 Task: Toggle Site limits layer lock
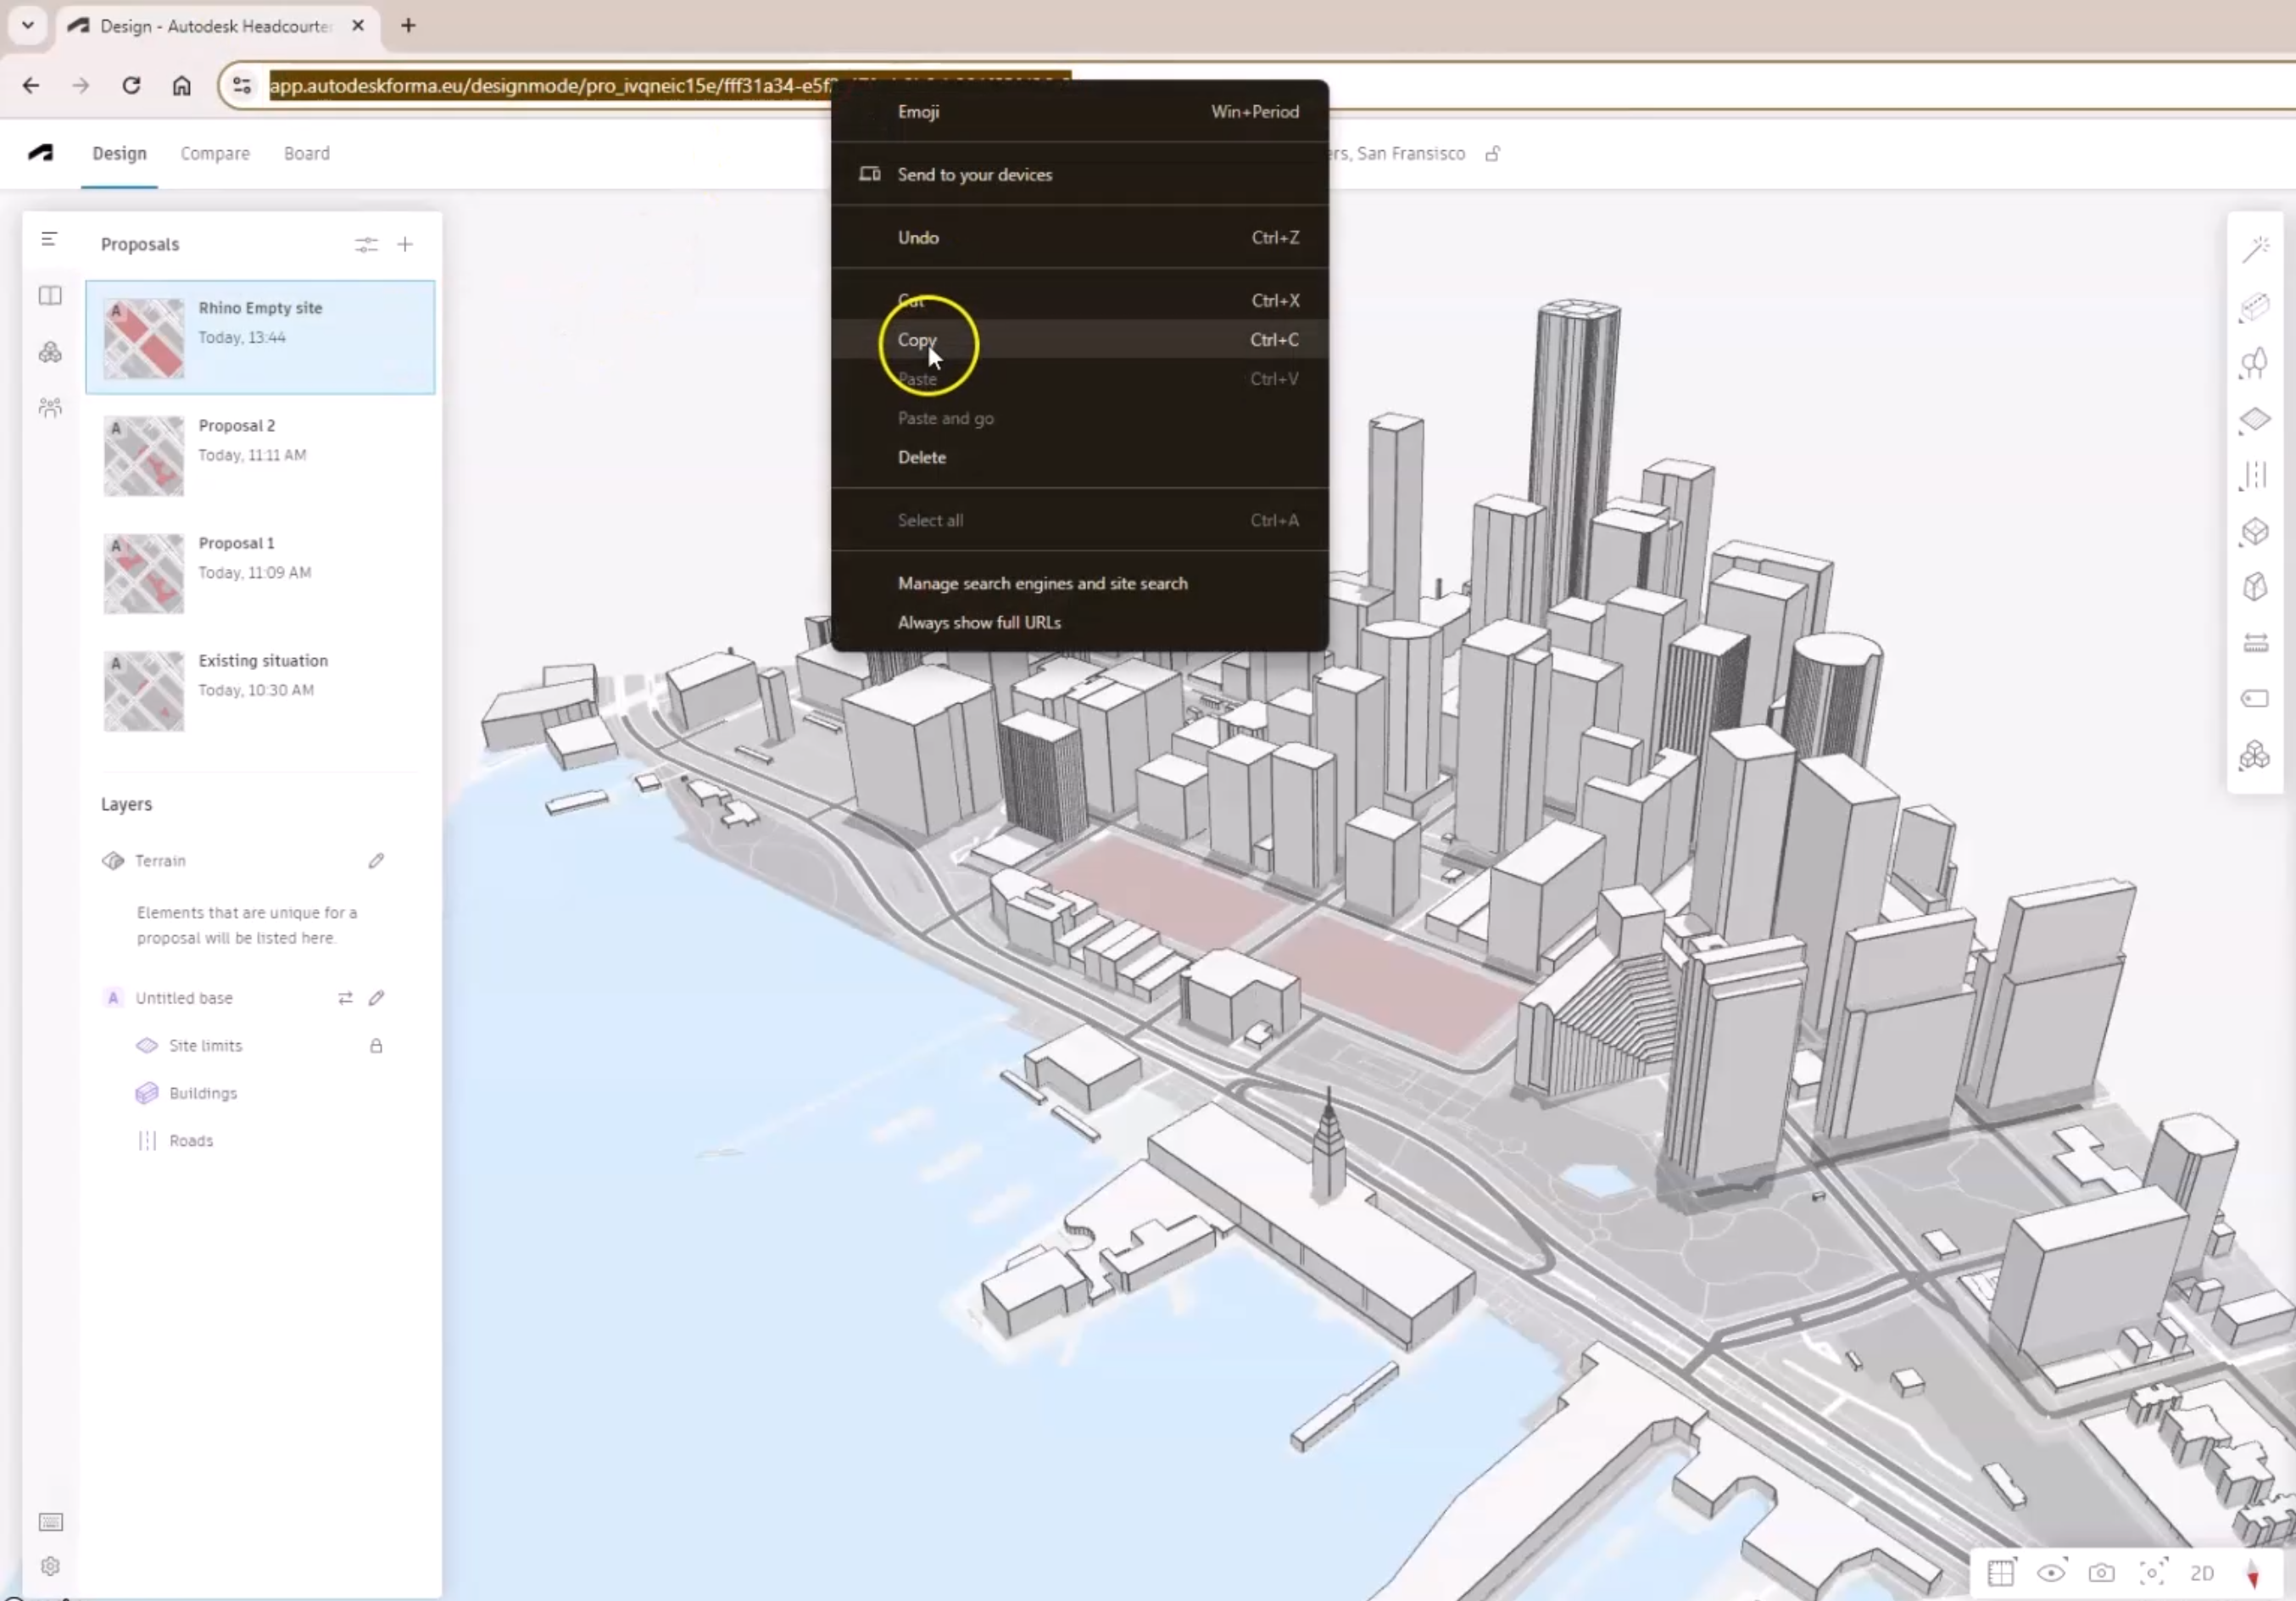376,1046
